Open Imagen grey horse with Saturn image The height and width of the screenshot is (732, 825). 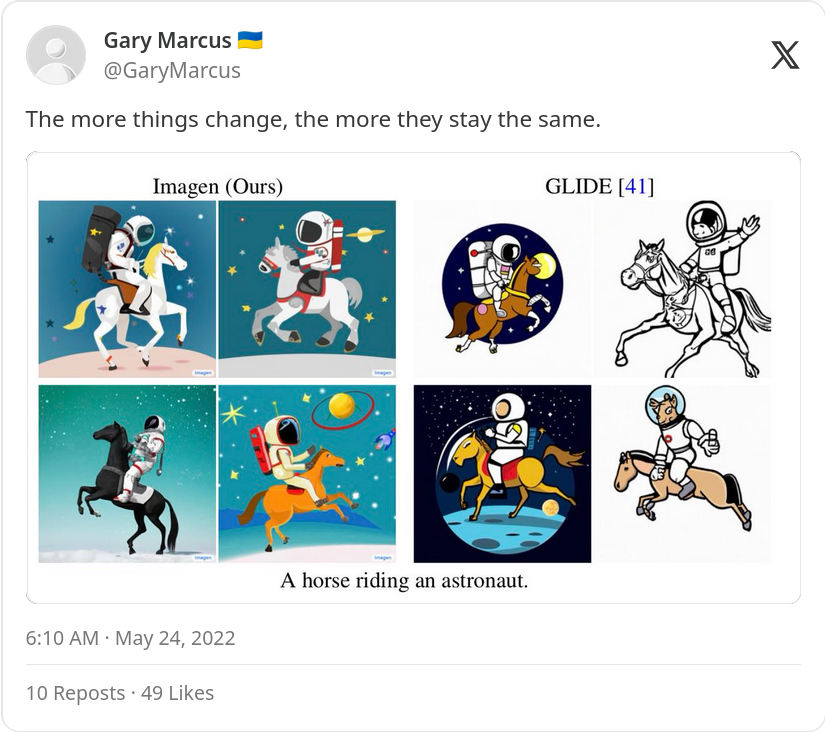click(307, 289)
